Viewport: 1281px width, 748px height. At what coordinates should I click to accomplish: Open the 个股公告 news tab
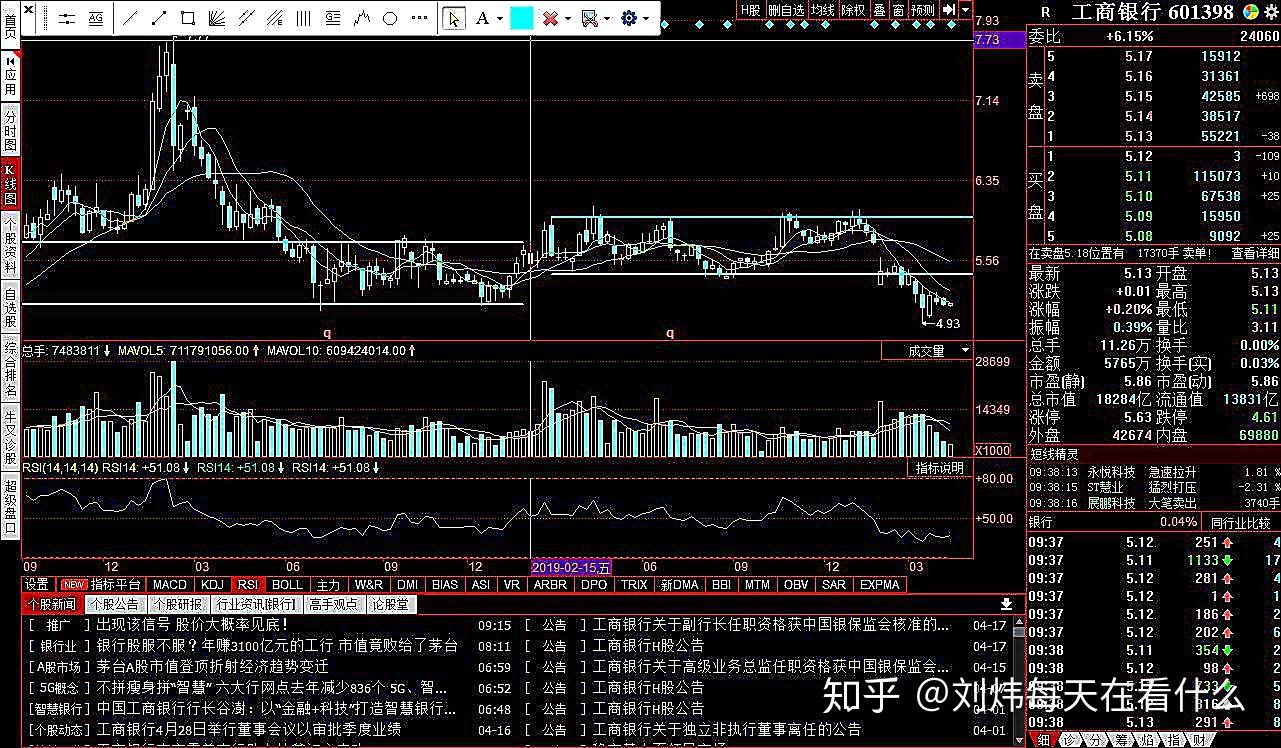113,604
